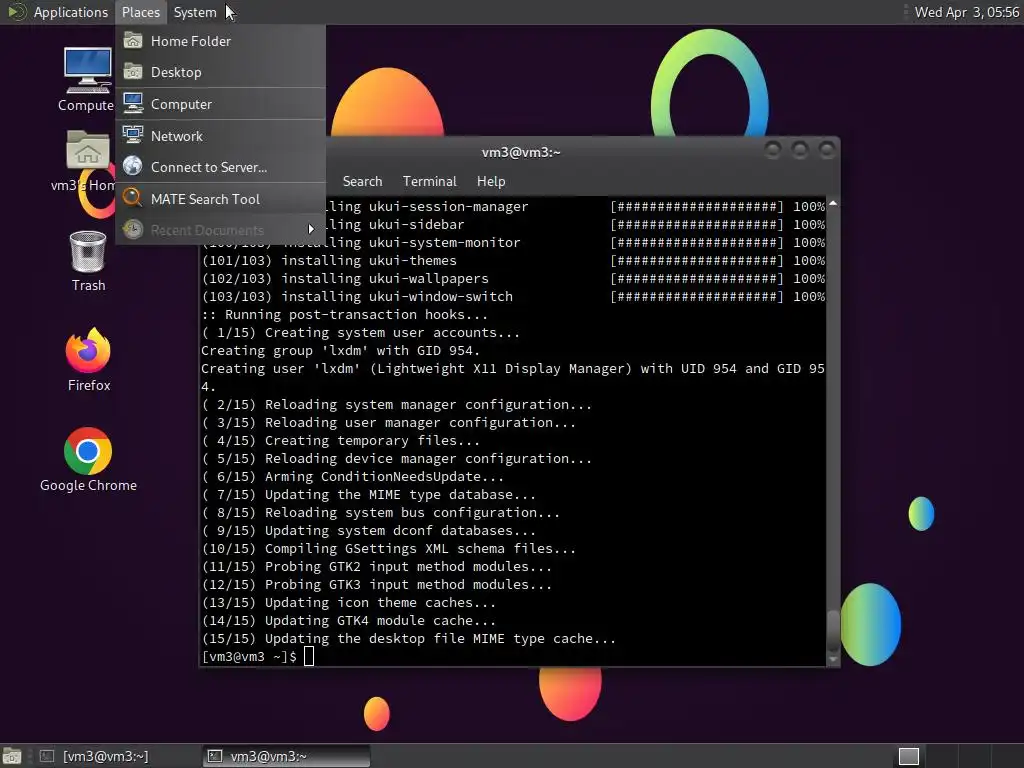Close the open Places menu

140,12
